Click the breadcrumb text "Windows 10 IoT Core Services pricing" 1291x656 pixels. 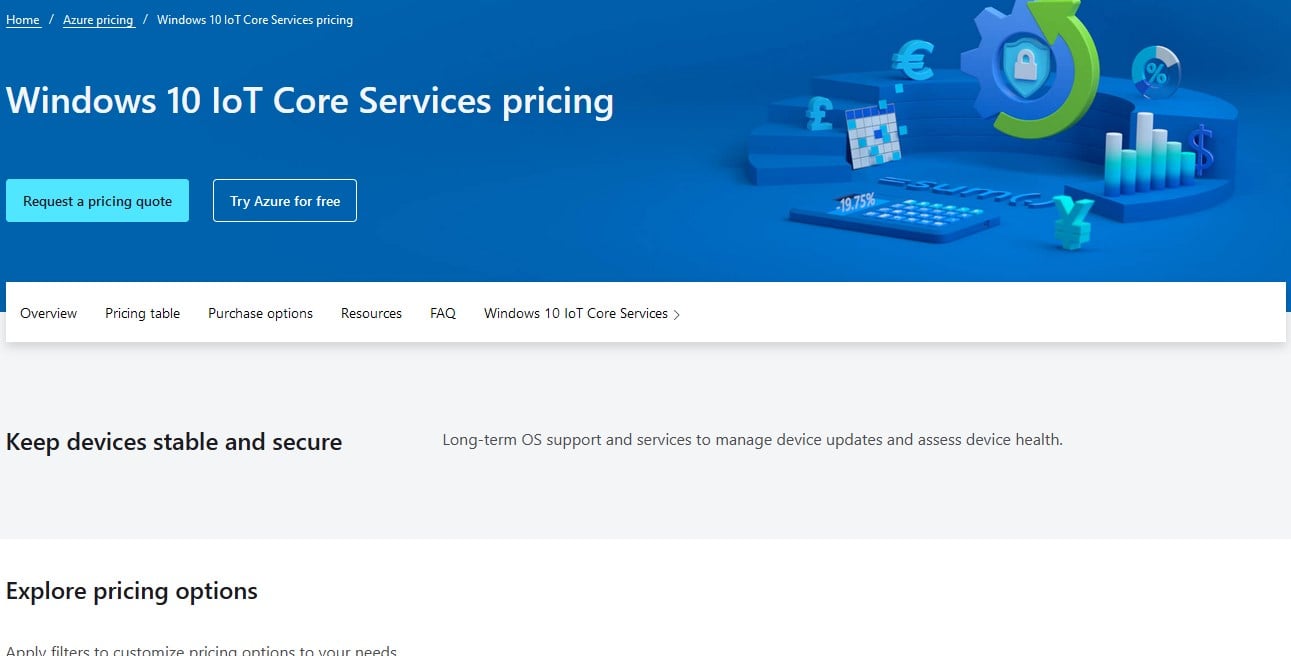coord(255,20)
